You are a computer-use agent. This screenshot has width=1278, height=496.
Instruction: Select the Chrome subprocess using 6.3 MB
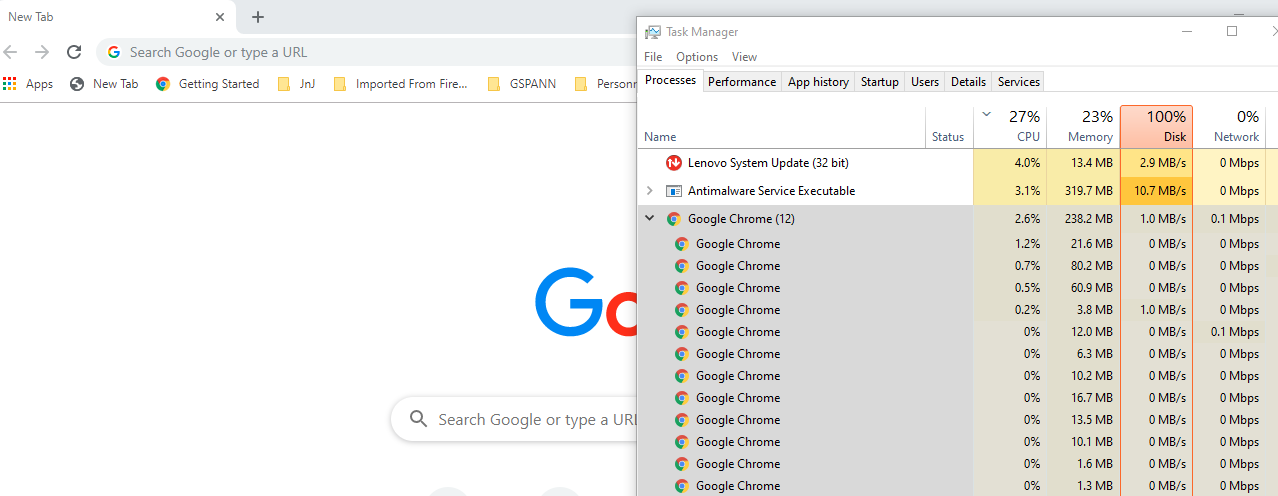point(957,354)
